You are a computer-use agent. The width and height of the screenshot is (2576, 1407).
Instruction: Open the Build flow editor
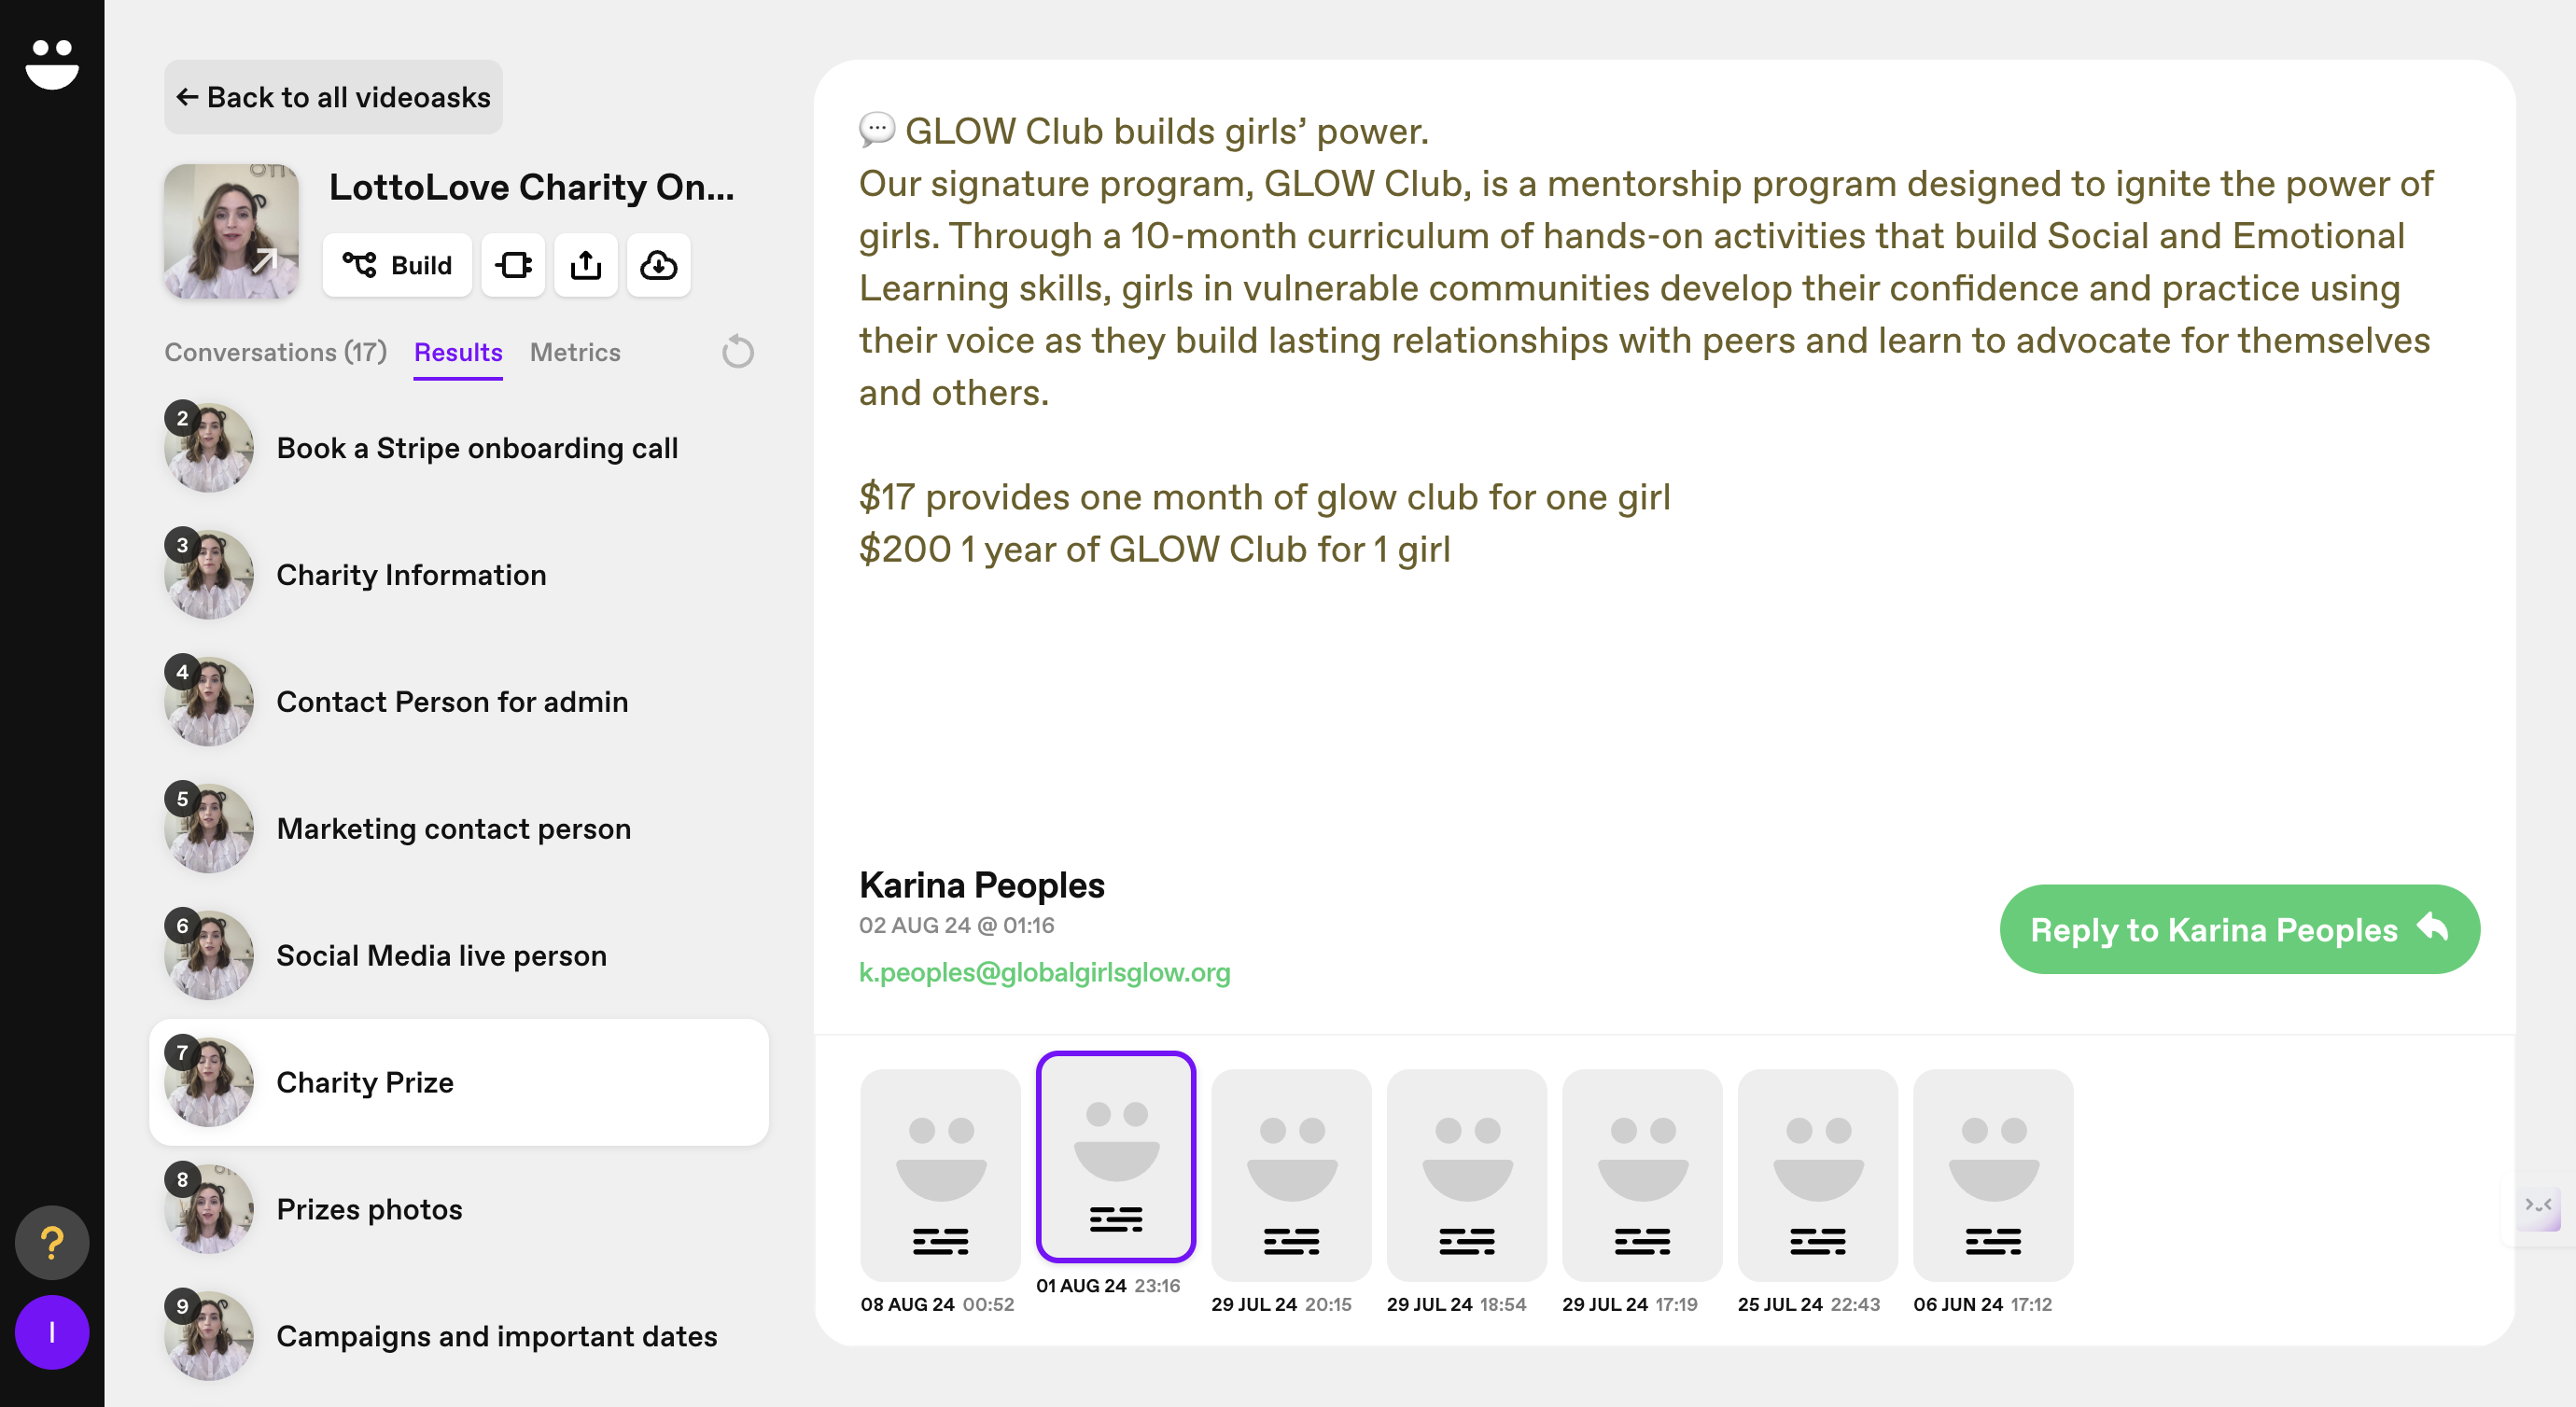click(x=397, y=265)
